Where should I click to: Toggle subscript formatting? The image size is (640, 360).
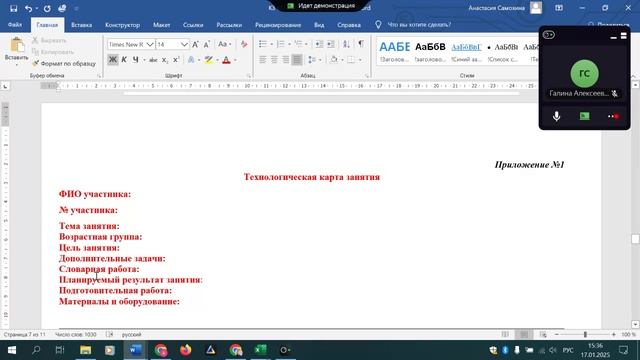click(x=164, y=60)
